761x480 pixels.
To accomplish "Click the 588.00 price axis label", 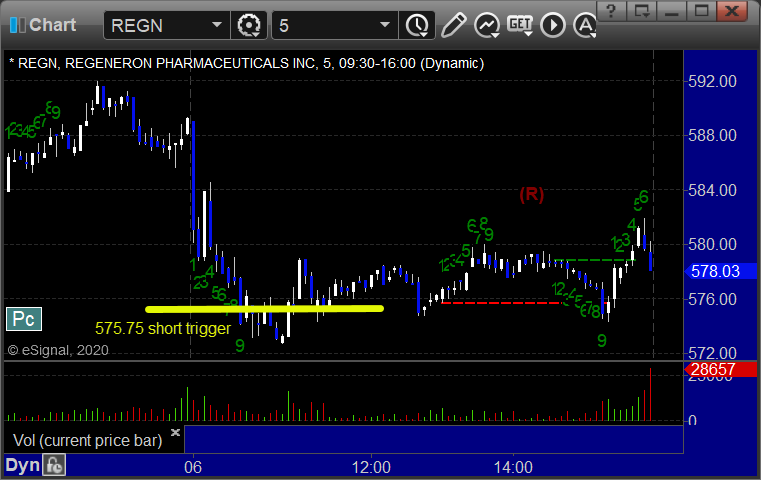I will (x=712, y=135).
